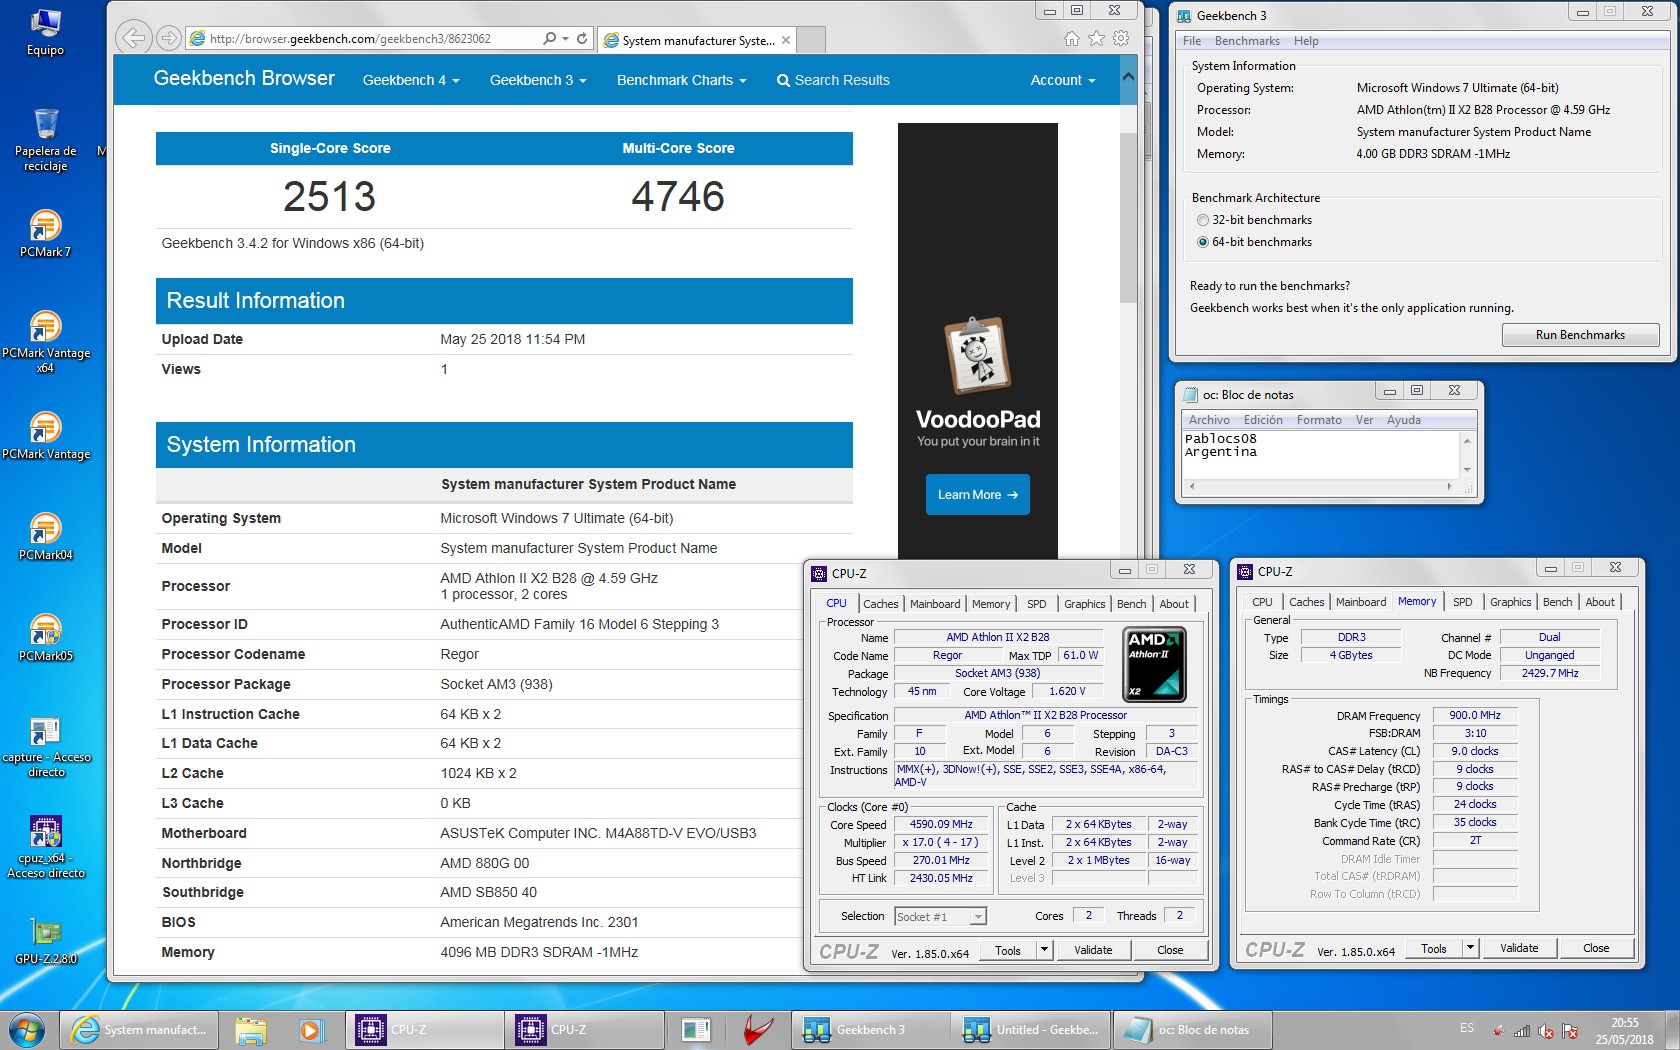Click the AMD Athlon II logo in CPU-Z
The height and width of the screenshot is (1050, 1680).
[1155, 664]
